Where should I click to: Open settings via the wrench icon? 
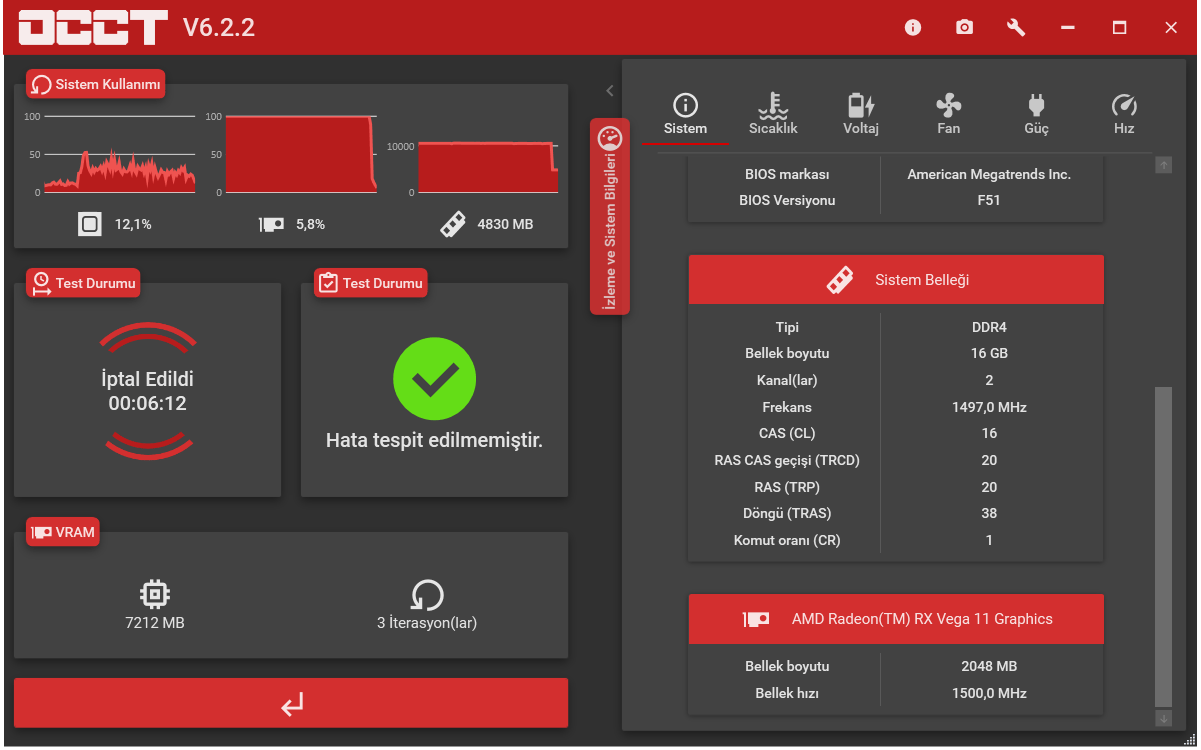(1016, 28)
